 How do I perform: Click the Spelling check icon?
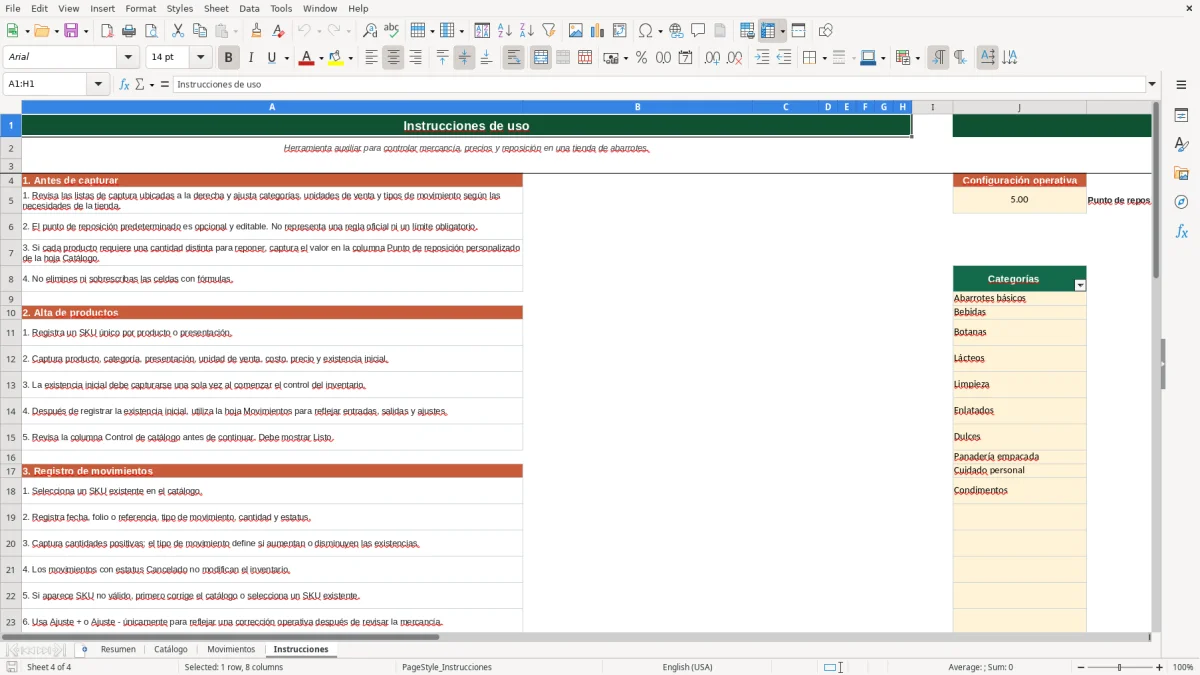pos(392,31)
